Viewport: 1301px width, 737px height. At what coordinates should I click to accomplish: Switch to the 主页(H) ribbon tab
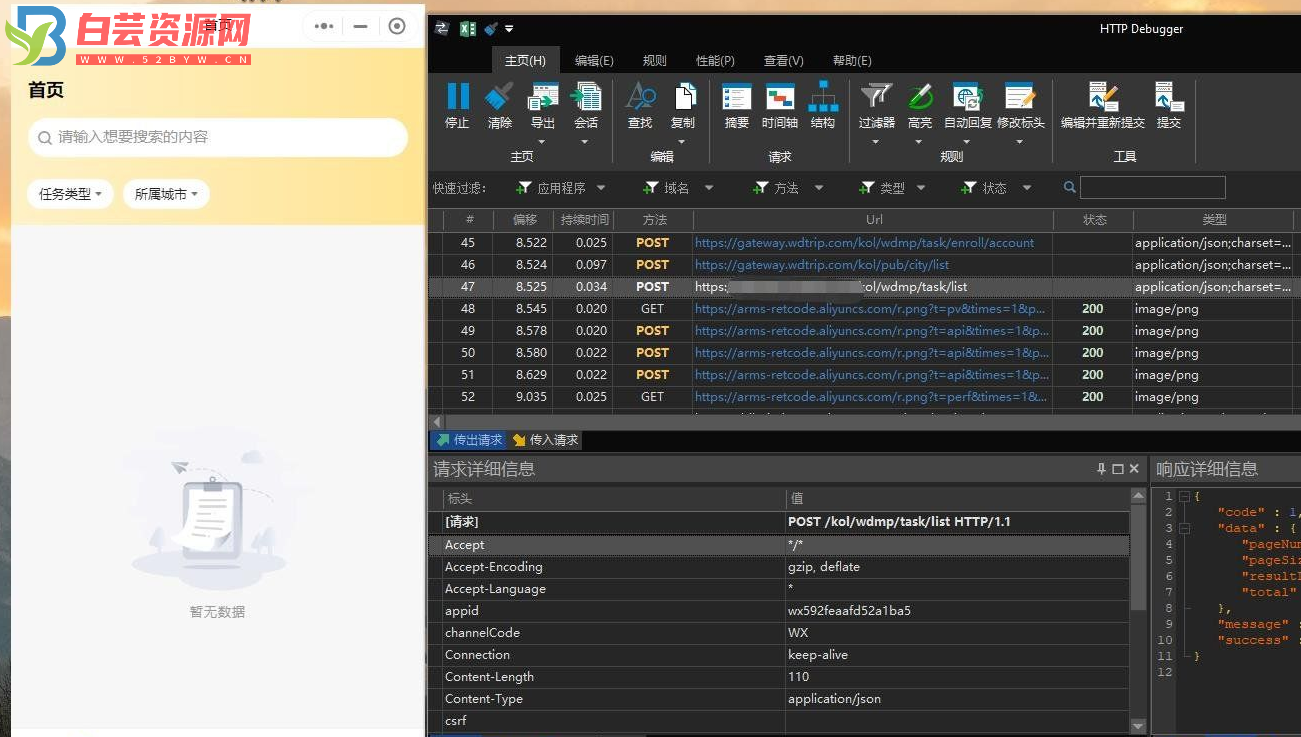525,61
